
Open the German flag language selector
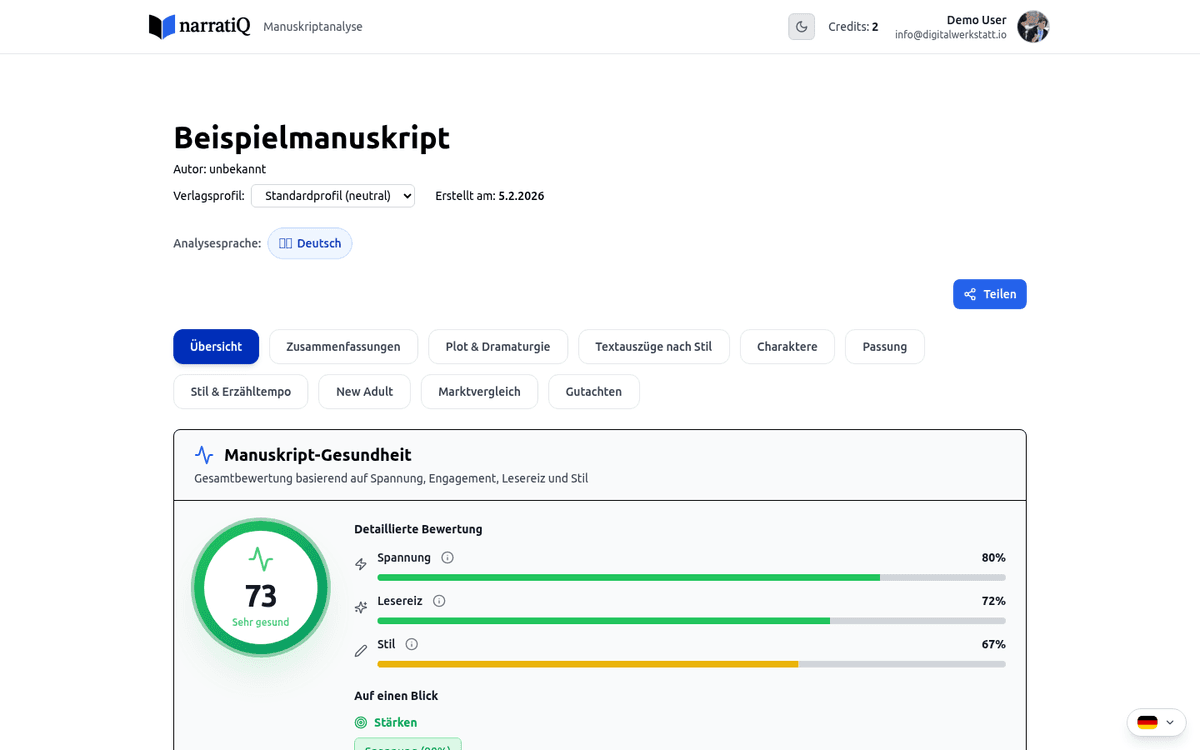(x=1156, y=722)
